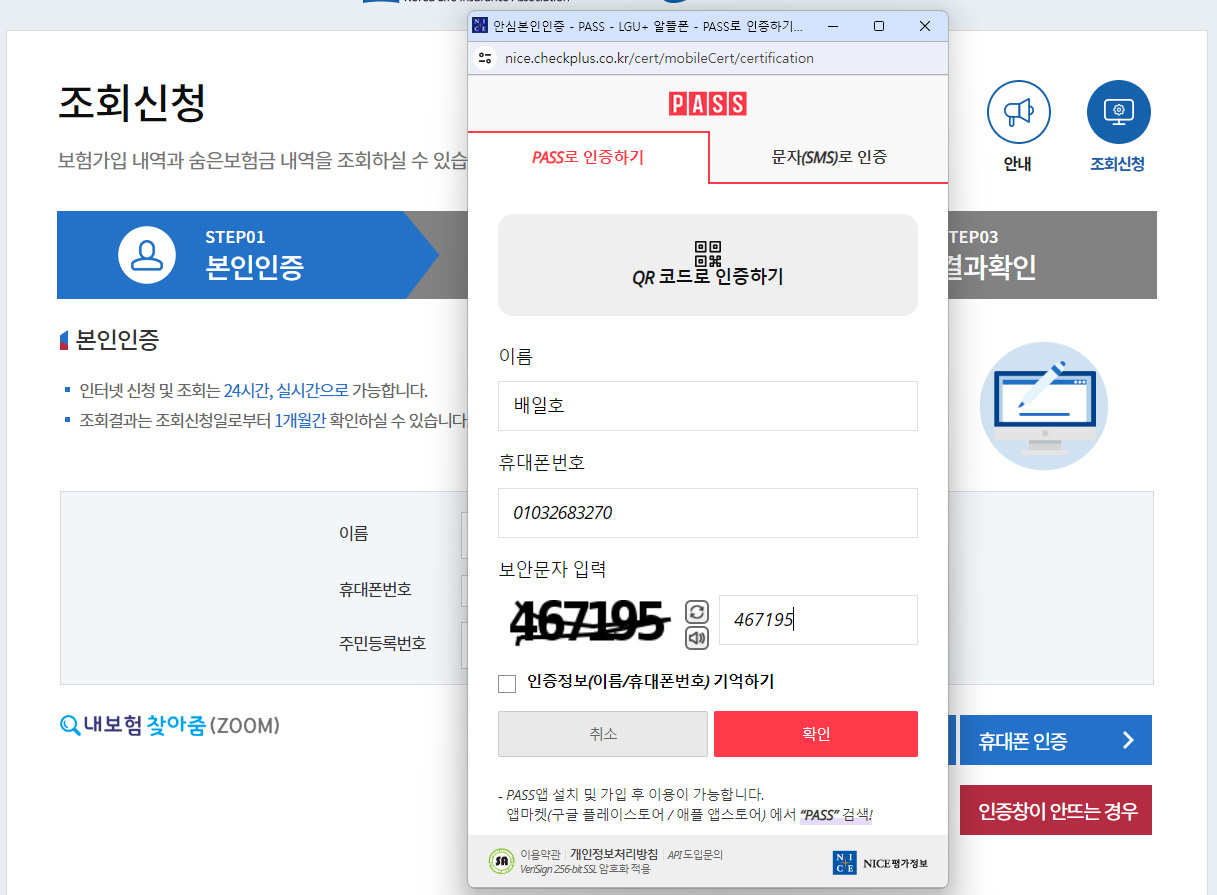Click the 인증창이 안뜨는 경우 button
The width and height of the screenshot is (1217, 895).
tap(1056, 810)
